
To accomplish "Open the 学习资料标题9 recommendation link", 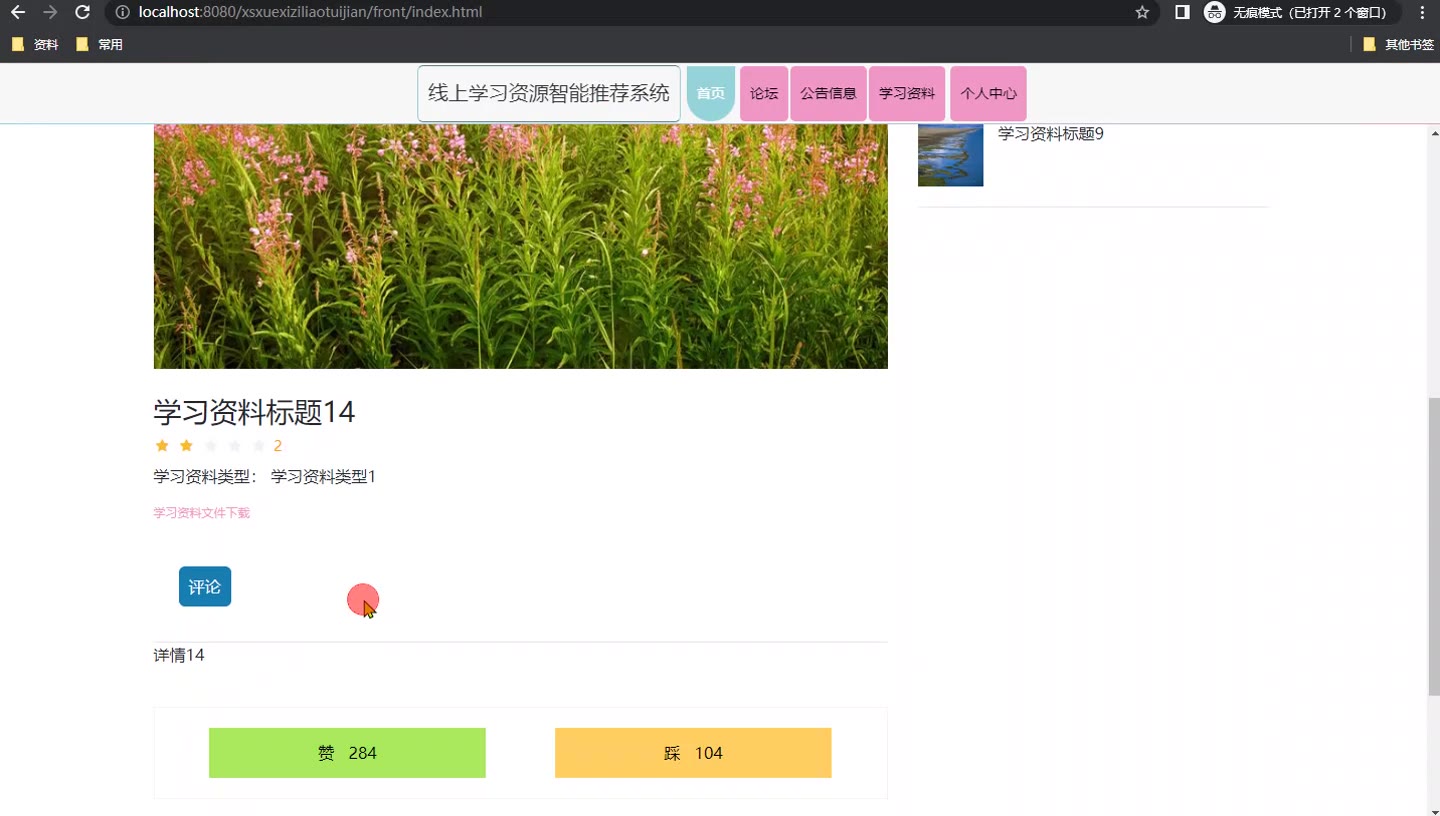I will click(x=1051, y=134).
